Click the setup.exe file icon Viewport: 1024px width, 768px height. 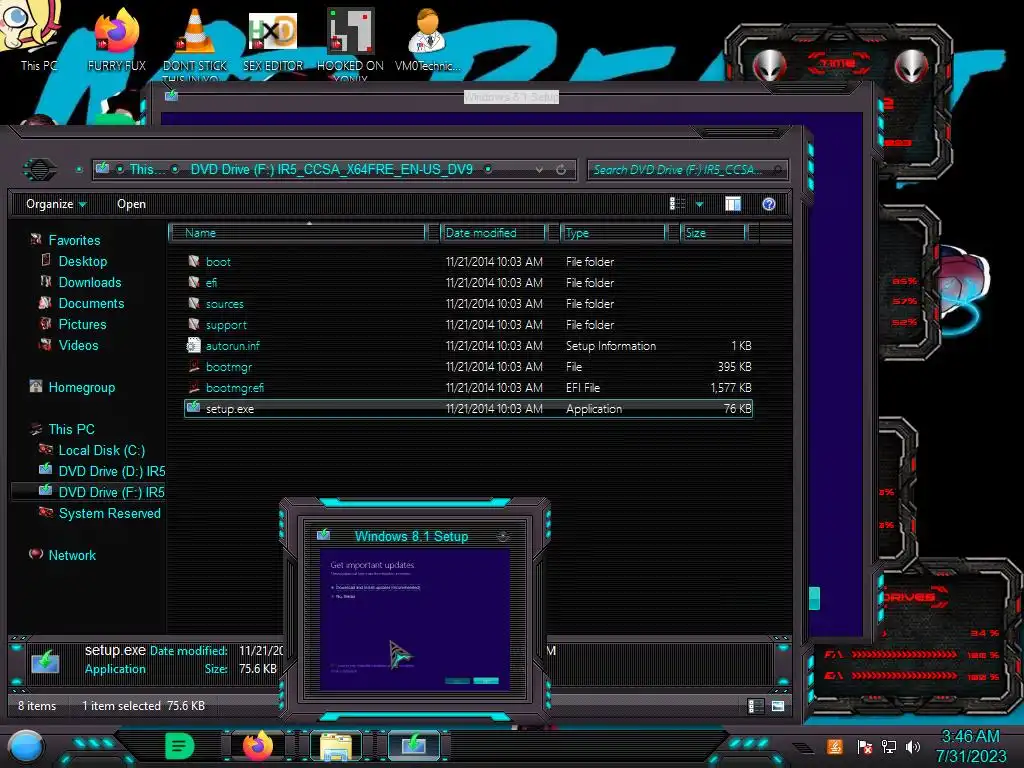(x=193, y=408)
